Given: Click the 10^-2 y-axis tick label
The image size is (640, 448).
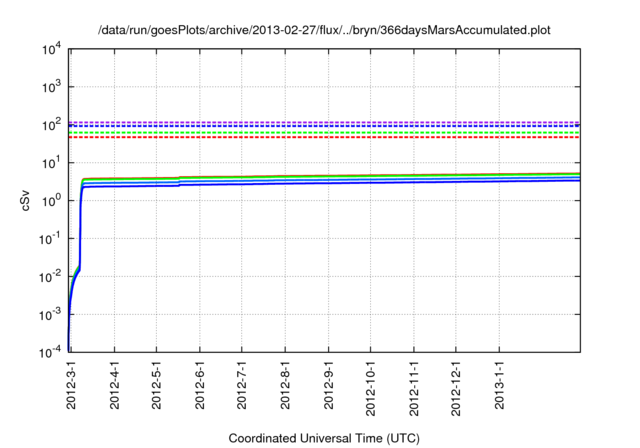Looking at the screenshot, I should click(50, 277).
